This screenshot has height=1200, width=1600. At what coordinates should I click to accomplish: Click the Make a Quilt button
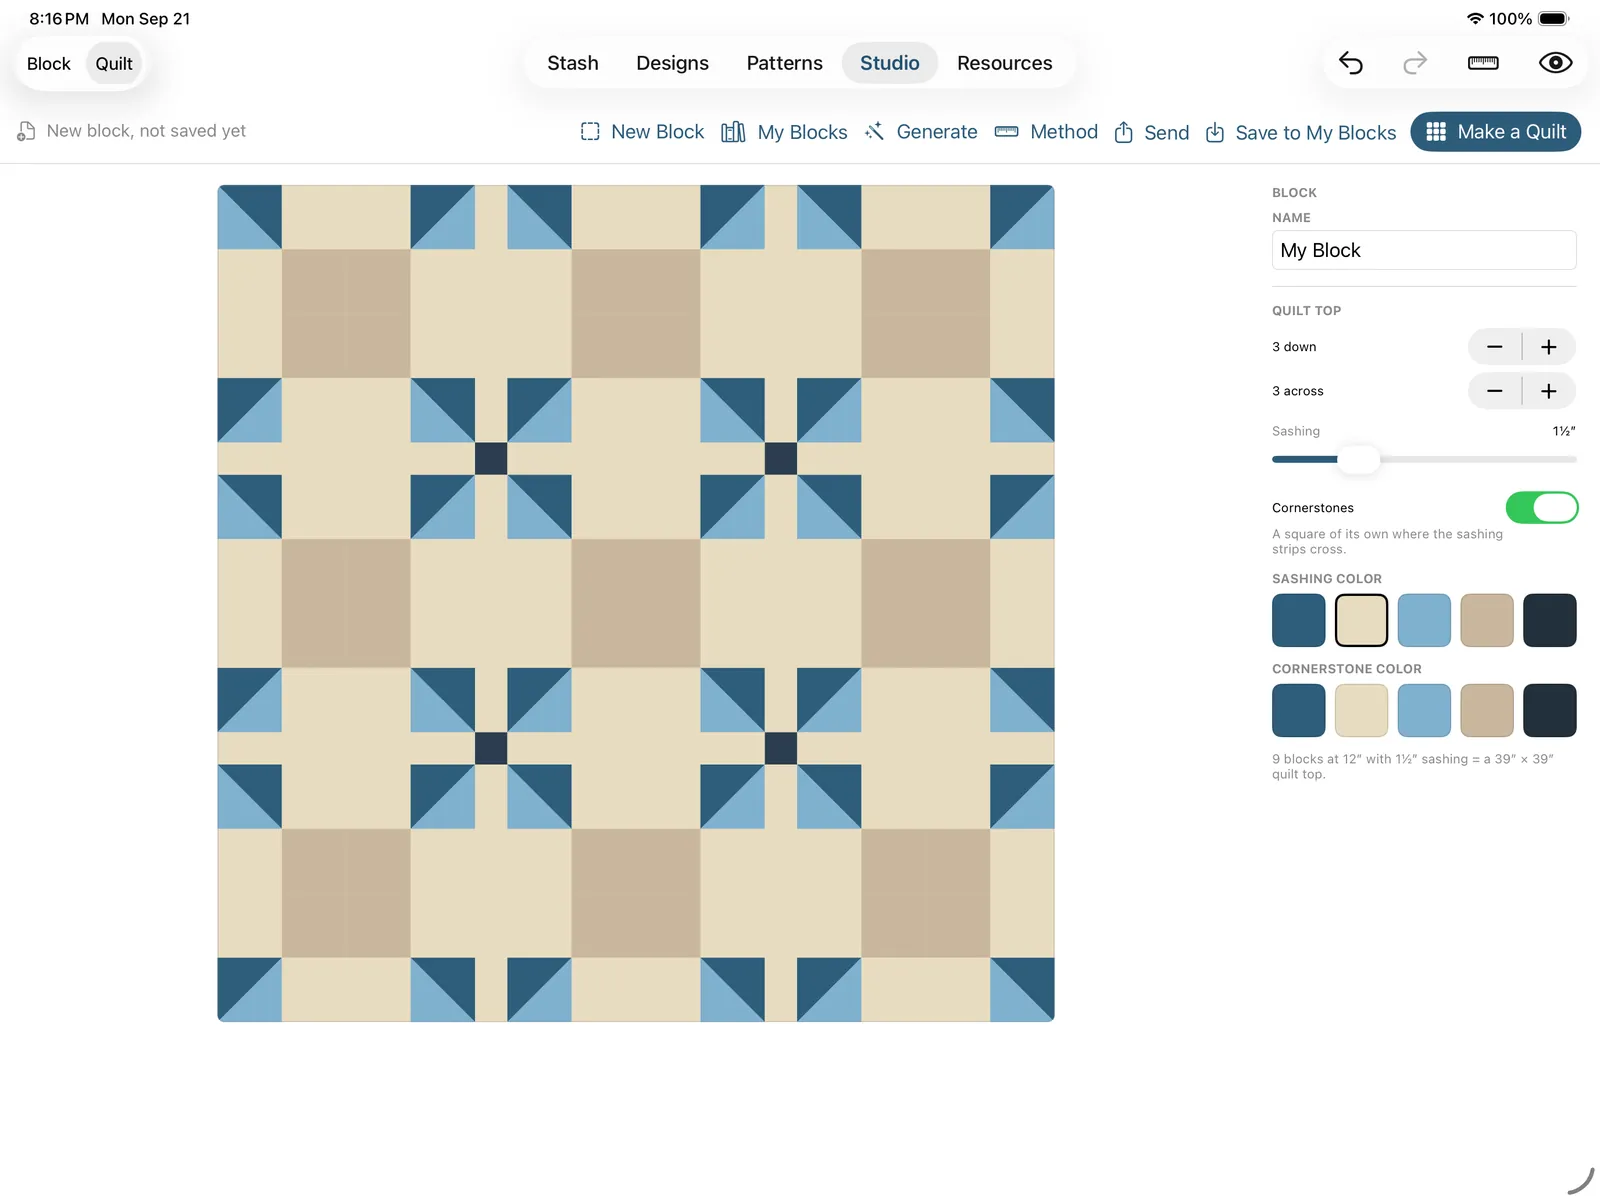pos(1495,132)
